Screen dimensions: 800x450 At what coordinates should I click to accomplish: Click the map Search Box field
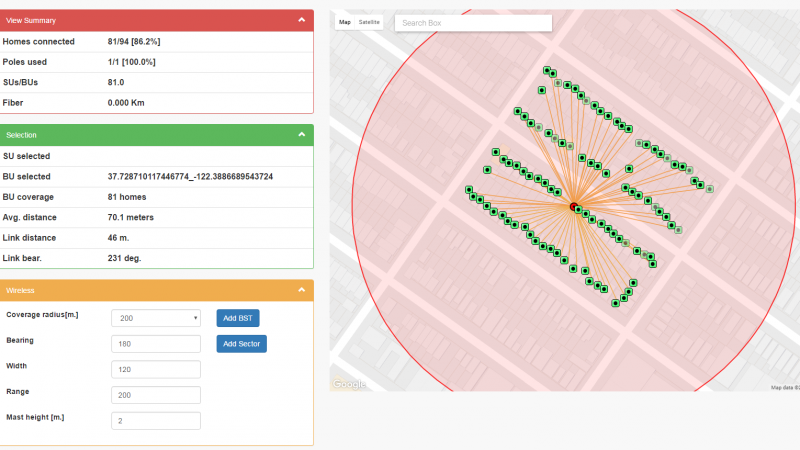pos(473,22)
